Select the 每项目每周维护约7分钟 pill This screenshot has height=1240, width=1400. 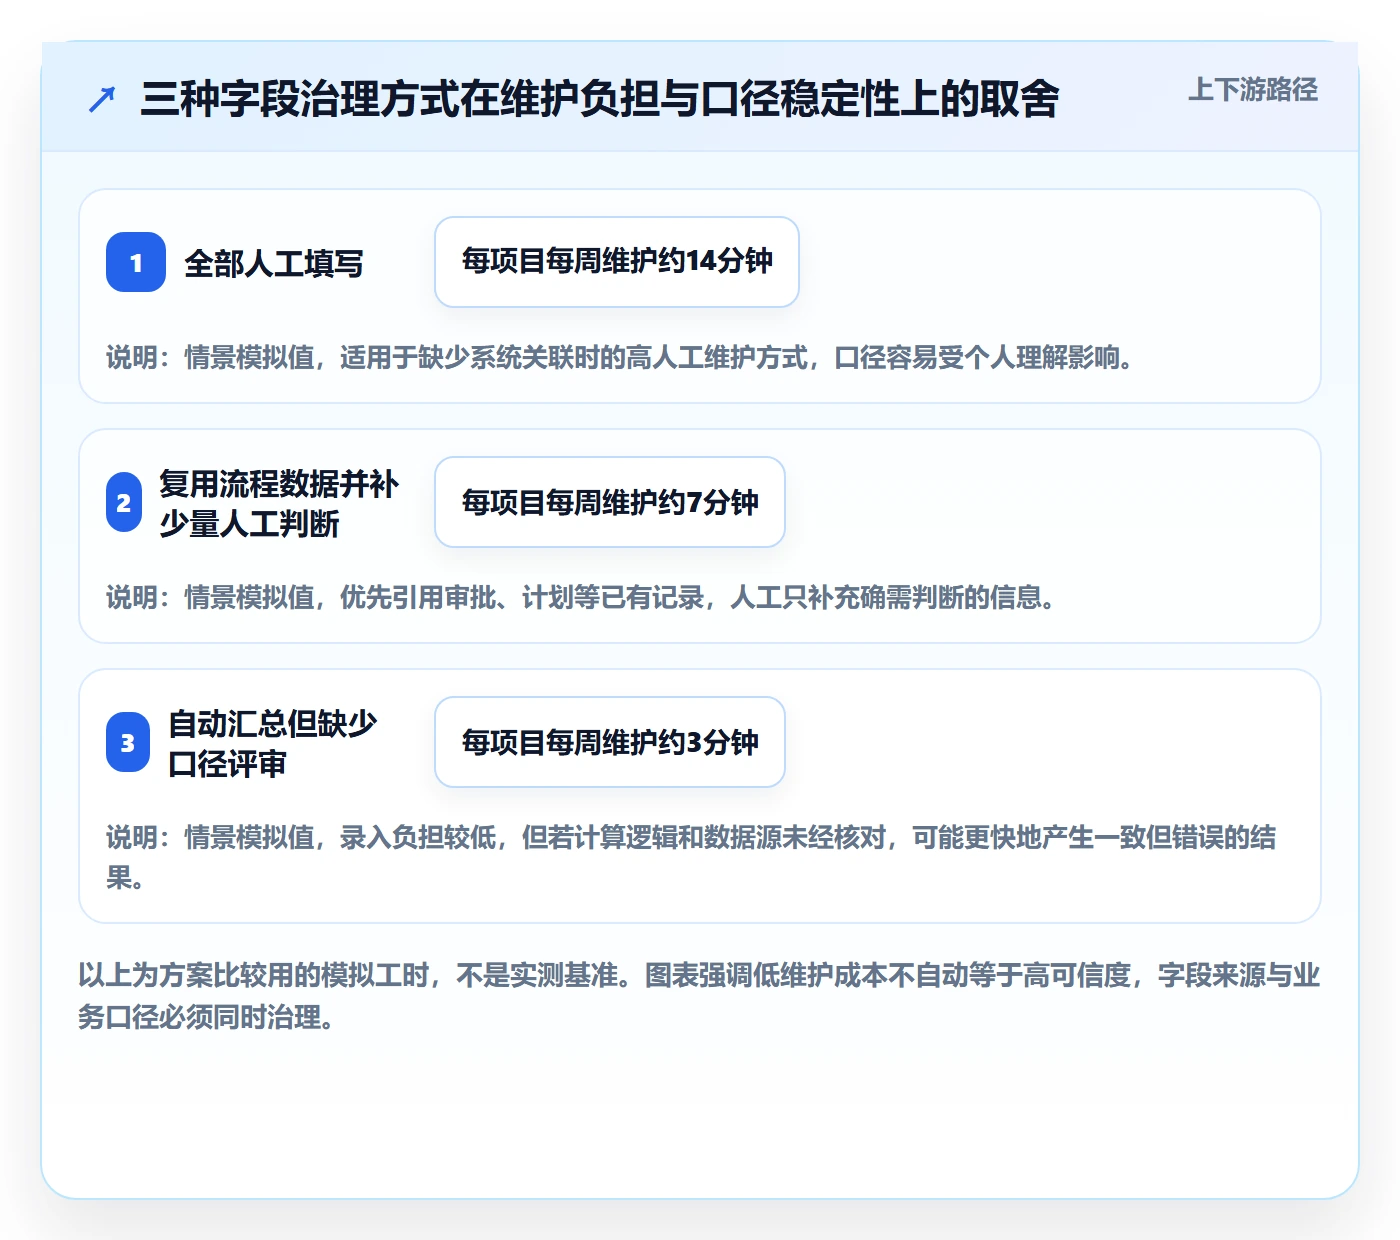[x=610, y=502]
